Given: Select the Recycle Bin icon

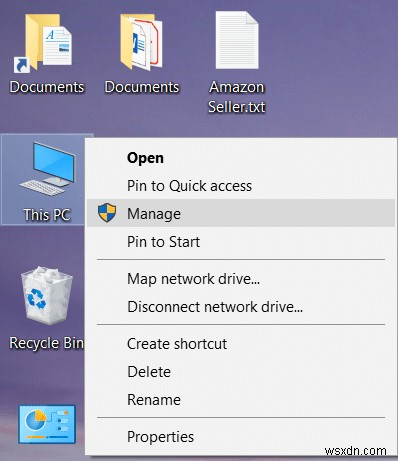Looking at the screenshot, I should click(47, 295).
